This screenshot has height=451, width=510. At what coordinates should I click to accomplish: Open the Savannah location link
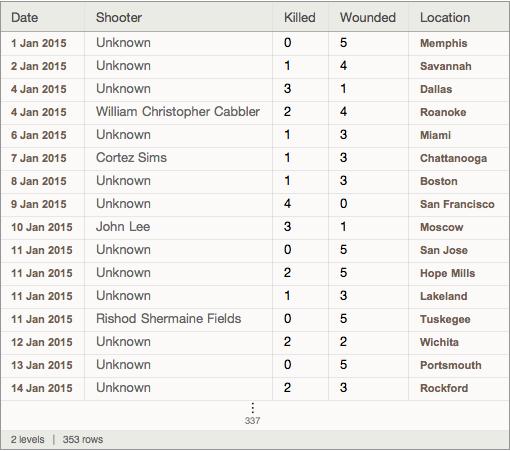click(x=446, y=66)
